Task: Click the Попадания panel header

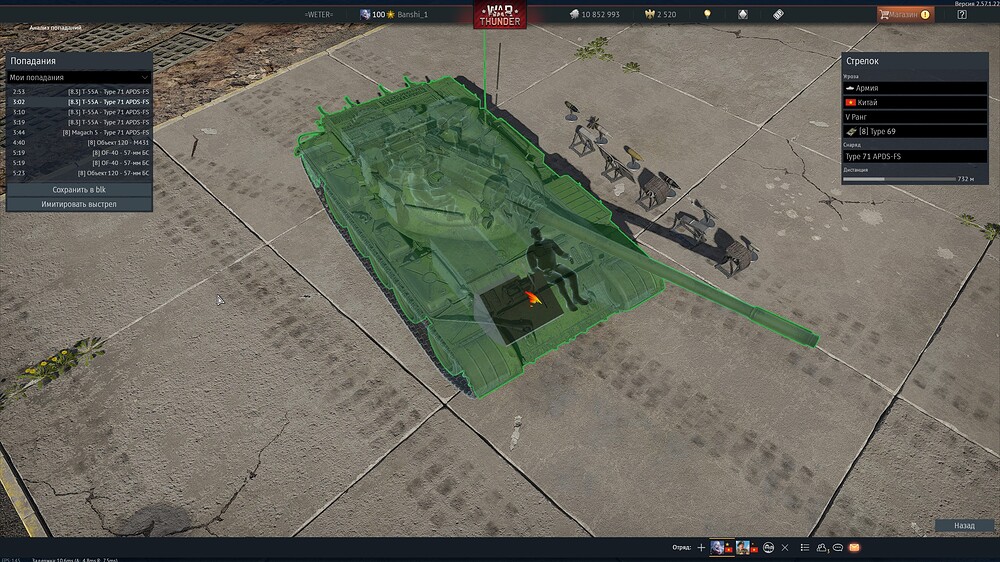Action: click(79, 61)
